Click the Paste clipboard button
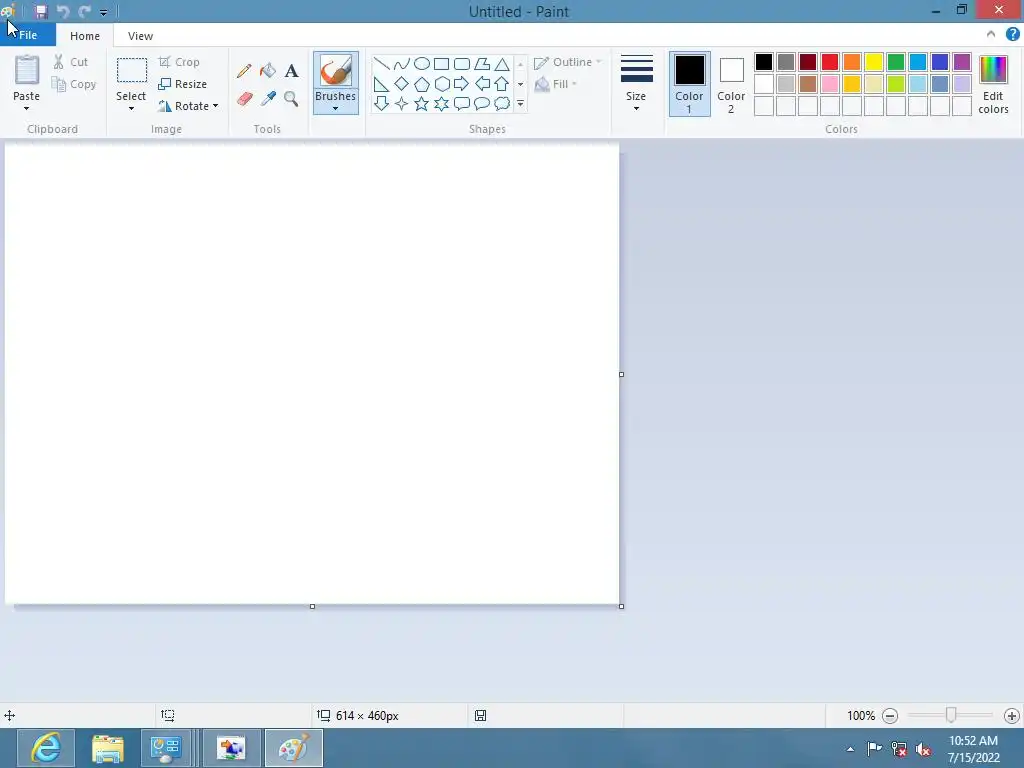Screen dimensions: 1024x768 tap(27, 71)
